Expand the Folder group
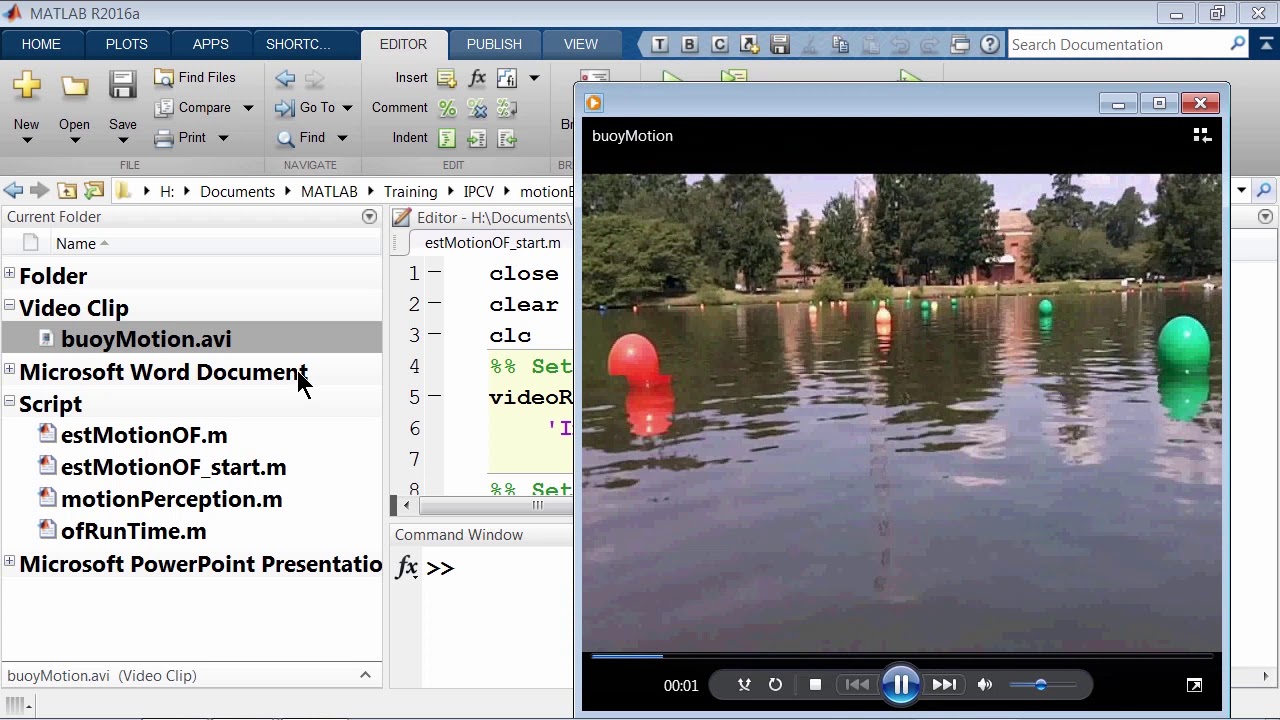1280x720 pixels. [9, 274]
